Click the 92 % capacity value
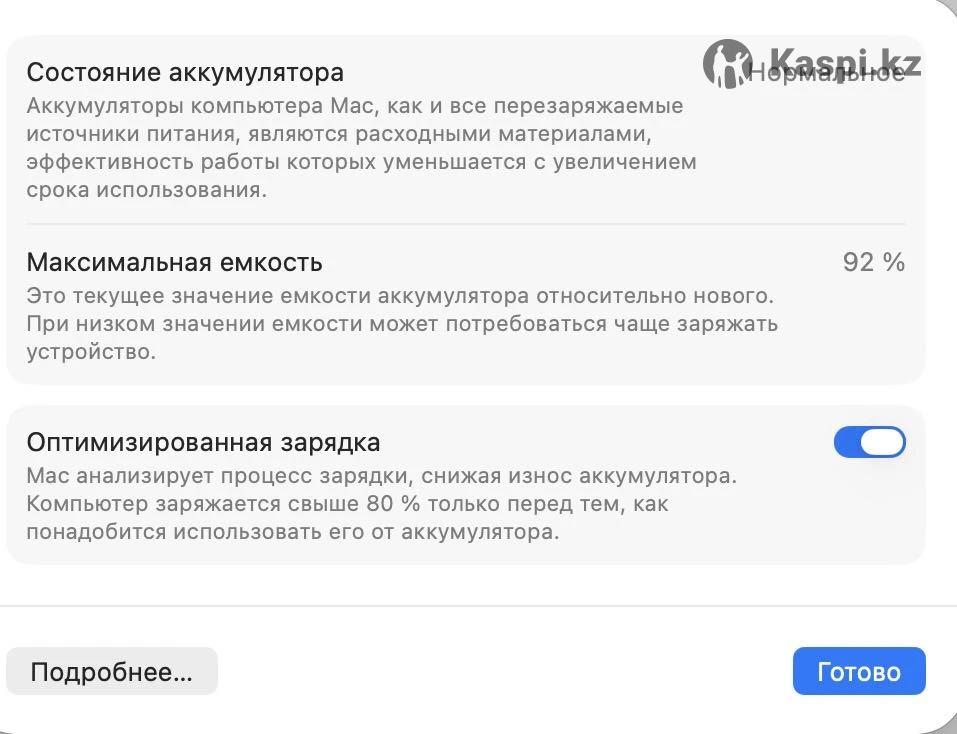The image size is (957, 734). point(873,263)
